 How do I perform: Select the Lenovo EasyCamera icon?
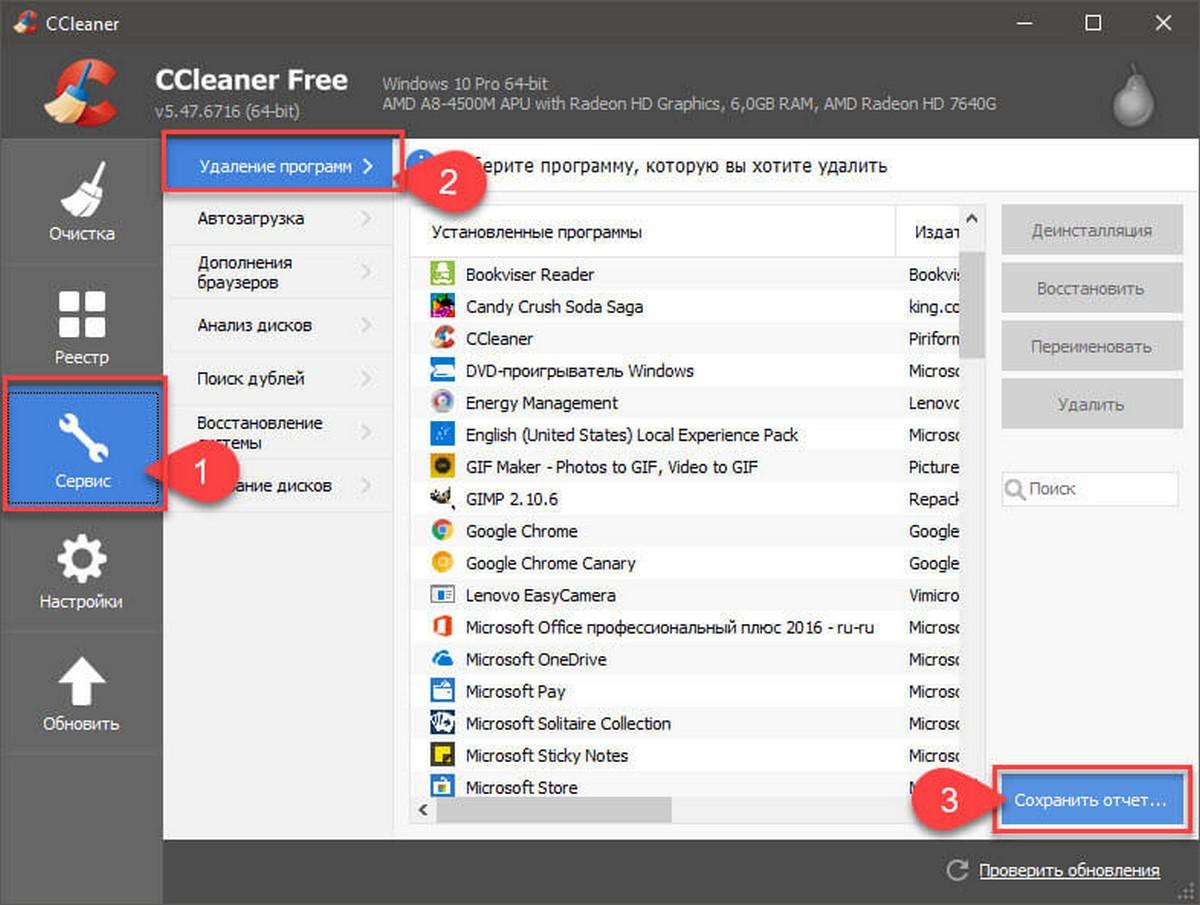point(442,594)
